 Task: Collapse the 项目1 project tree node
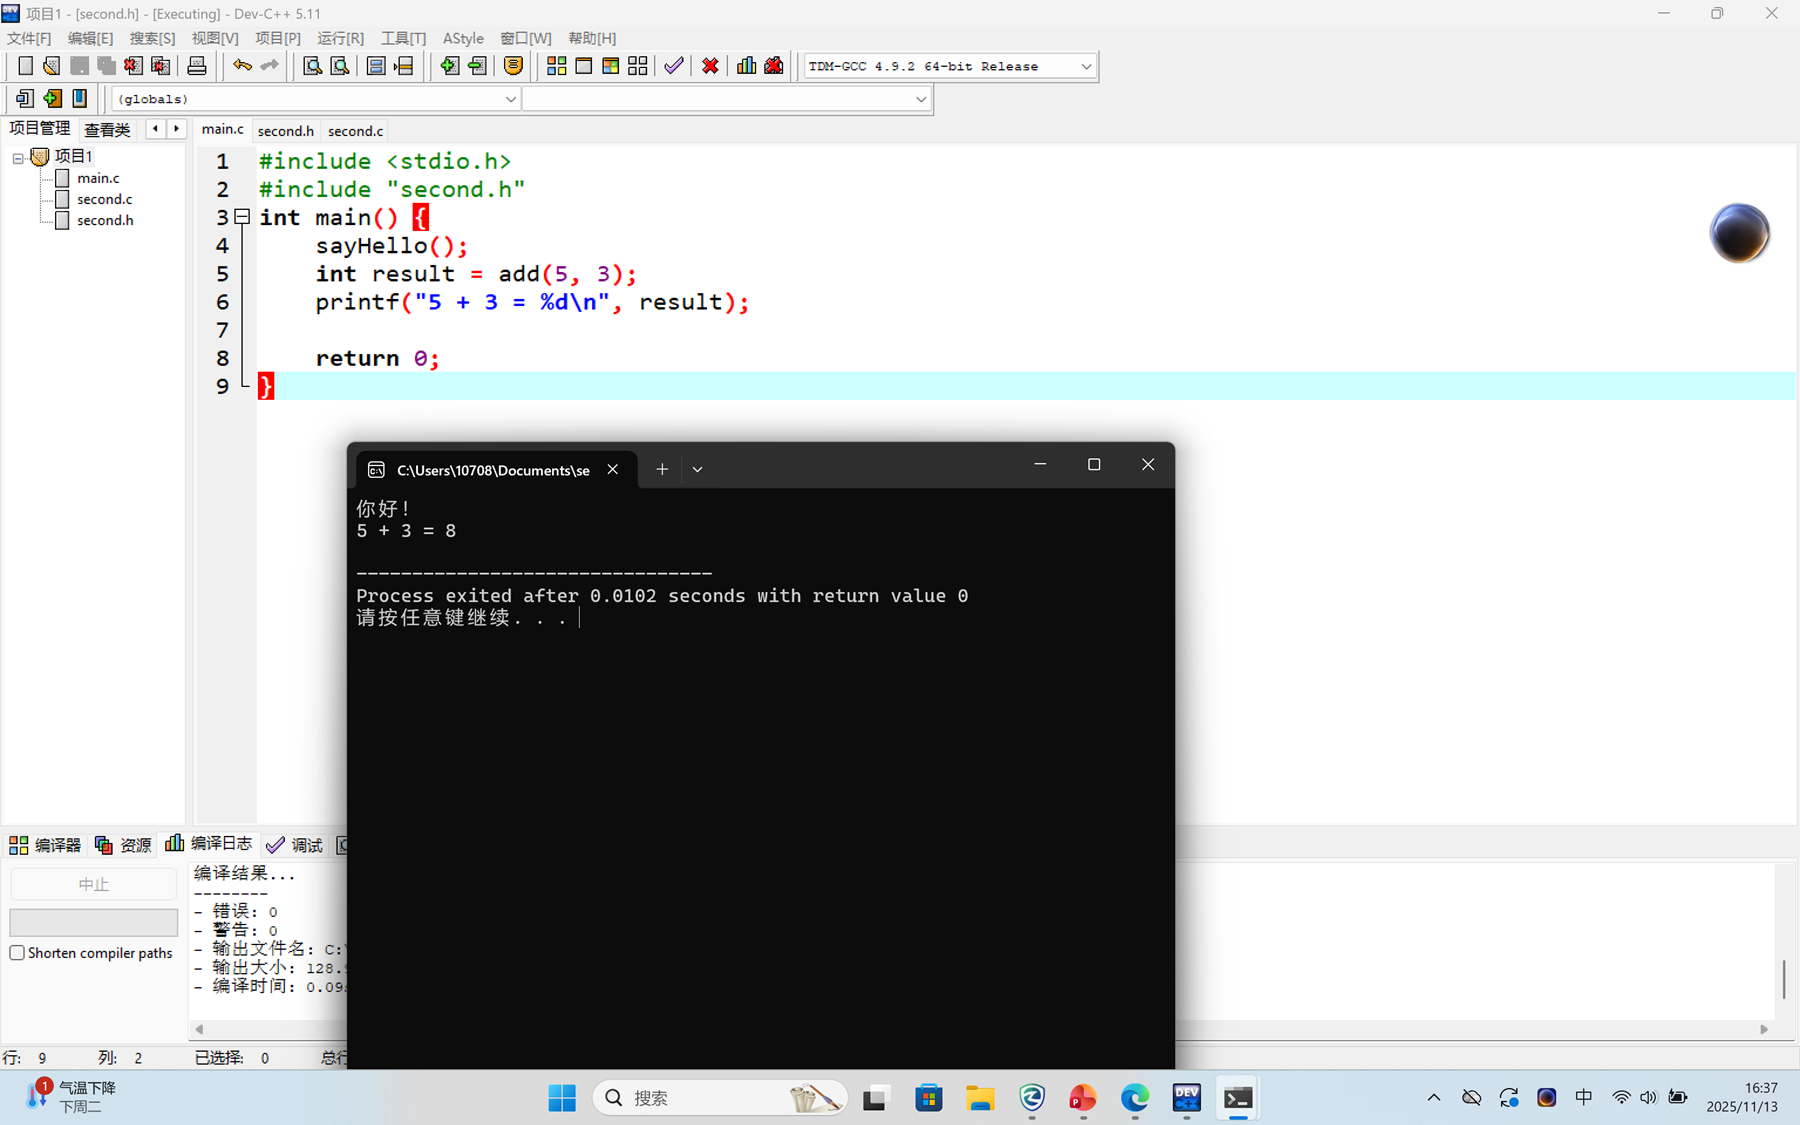pyautogui.click(x=18, y=158)
